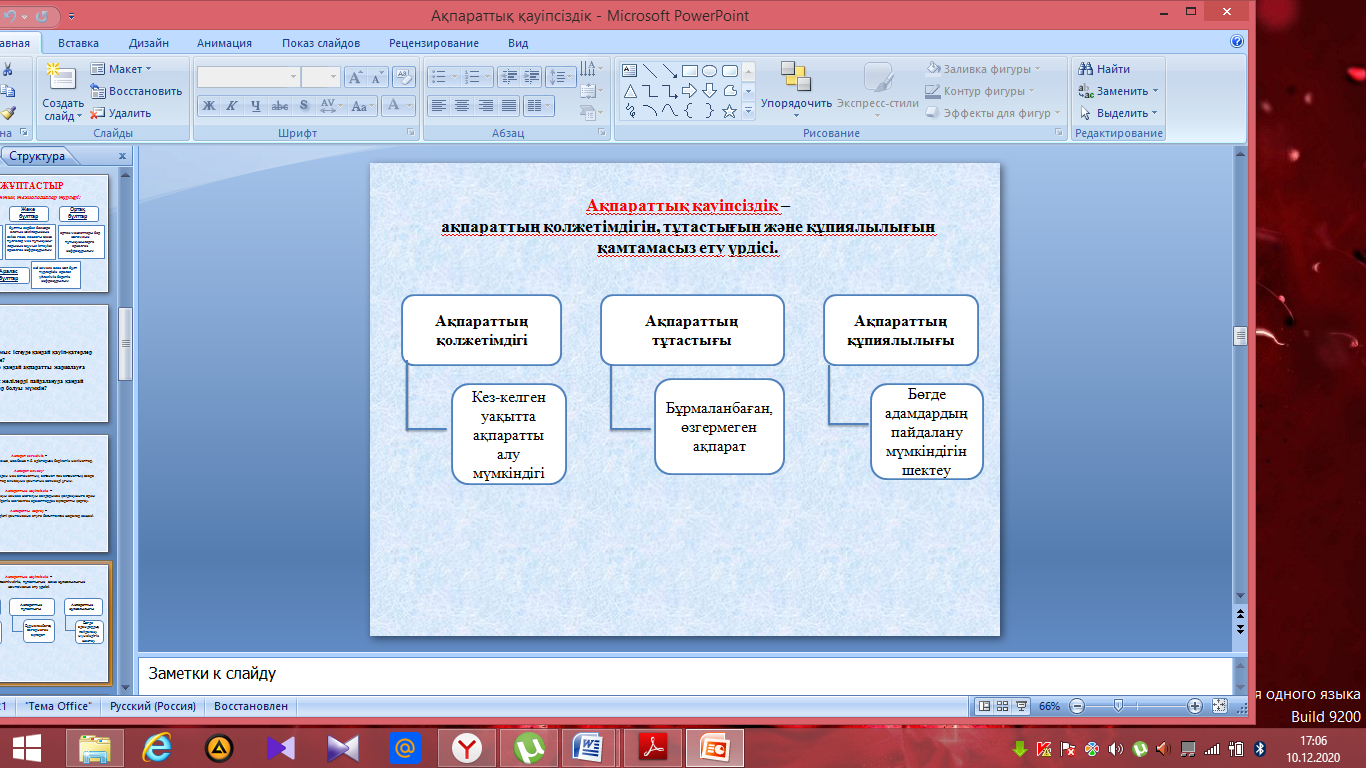Image resolution: width=1366 pixels, height=768 pixels.
Task: Click the Delete (Удалить) slide button
Action: point(121,113)
